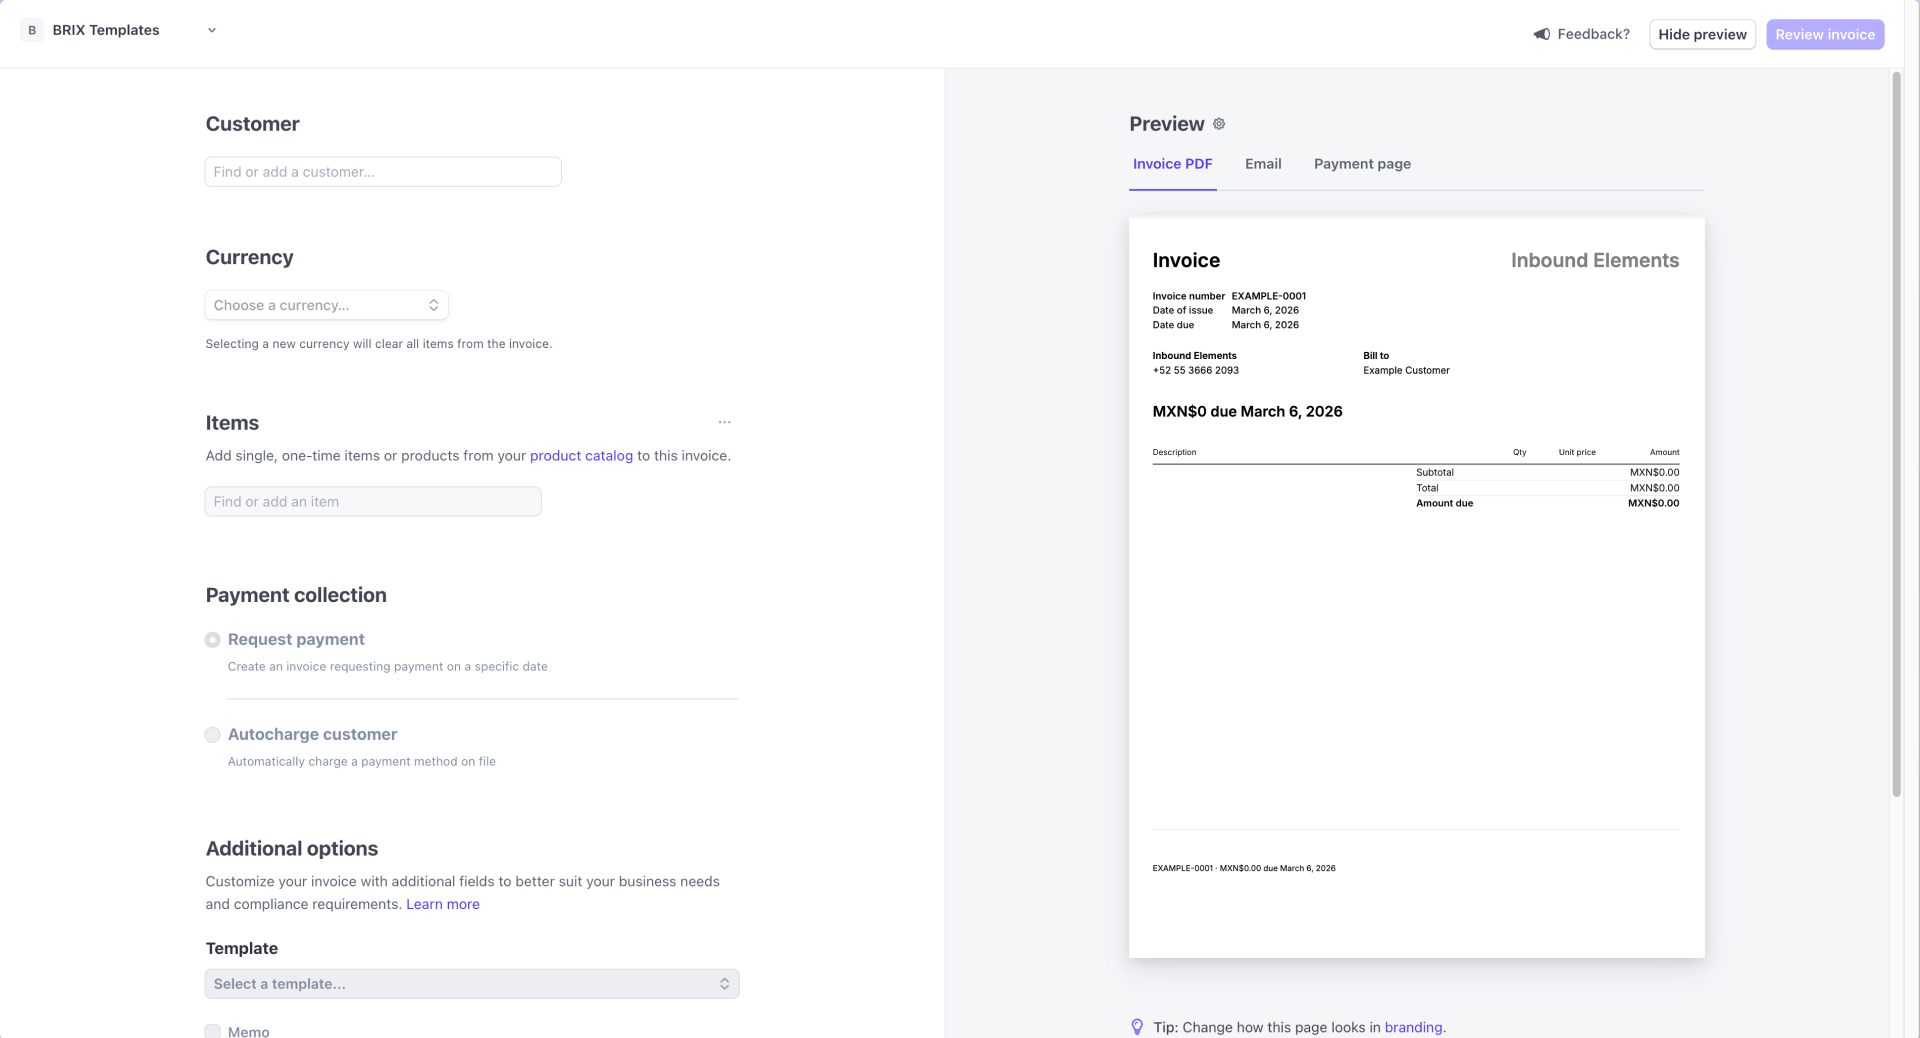Select the Request payment radio option
Screen dimensions: 1920x1038
pyautogui.click(x=212, y=640)
